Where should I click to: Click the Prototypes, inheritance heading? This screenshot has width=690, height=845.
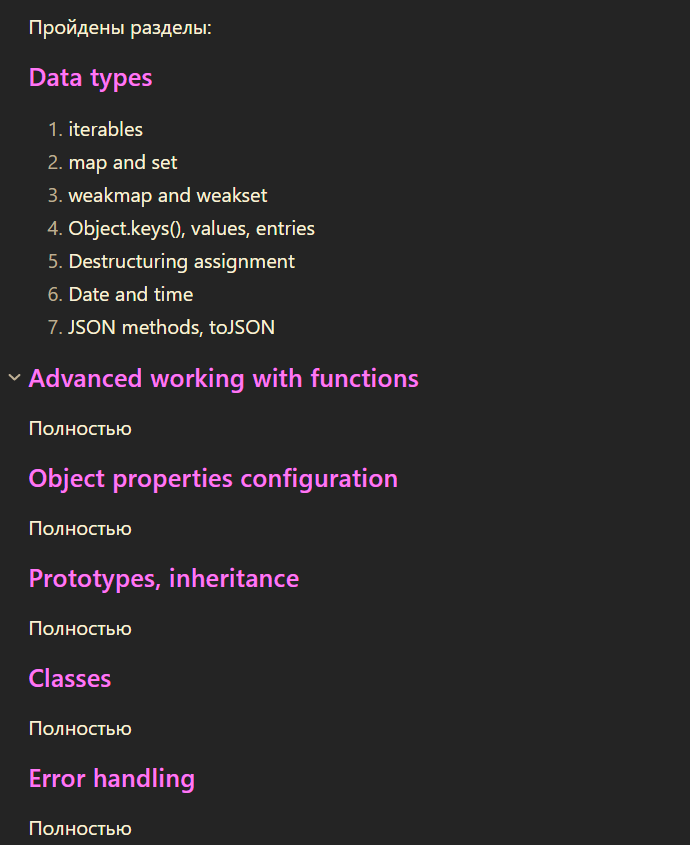tap(164, 579)
